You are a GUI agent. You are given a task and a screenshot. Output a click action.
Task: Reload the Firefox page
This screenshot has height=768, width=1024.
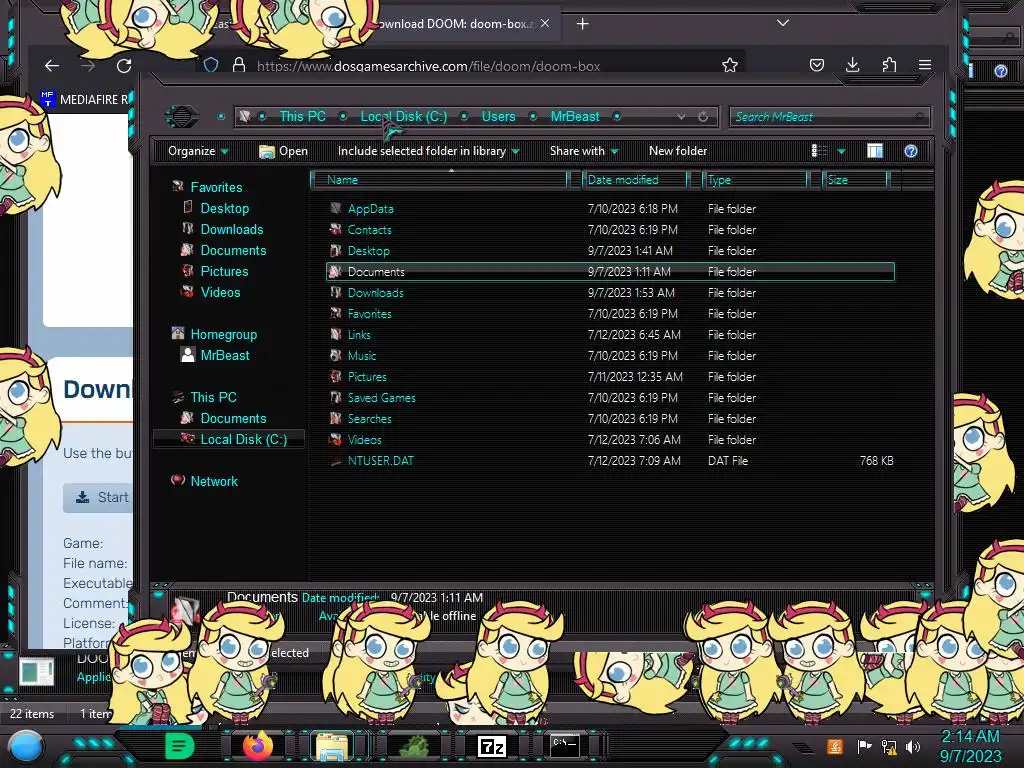pos(123,65)
